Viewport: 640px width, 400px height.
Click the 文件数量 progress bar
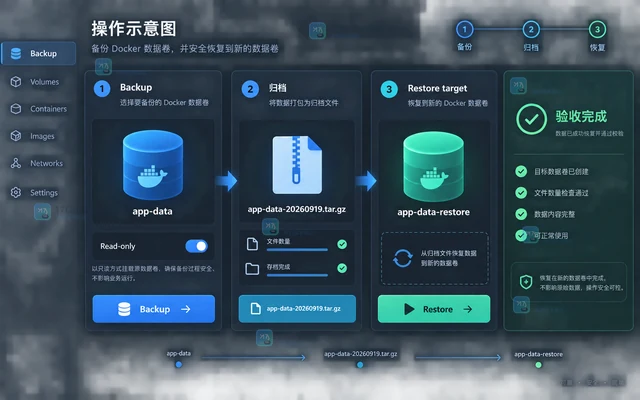pyautogui.click(x=297, y=249)
